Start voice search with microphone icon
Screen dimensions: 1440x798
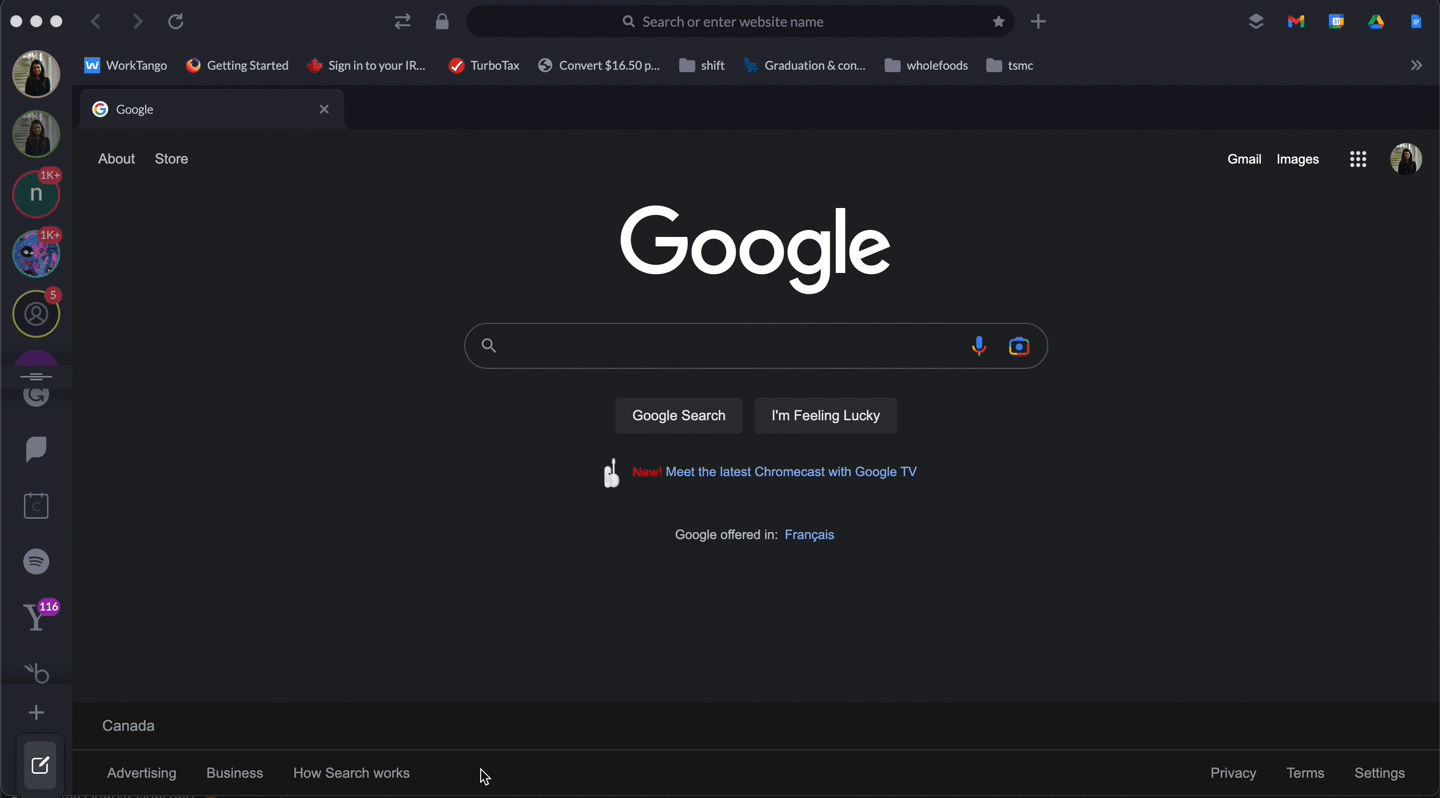point(979,346)
